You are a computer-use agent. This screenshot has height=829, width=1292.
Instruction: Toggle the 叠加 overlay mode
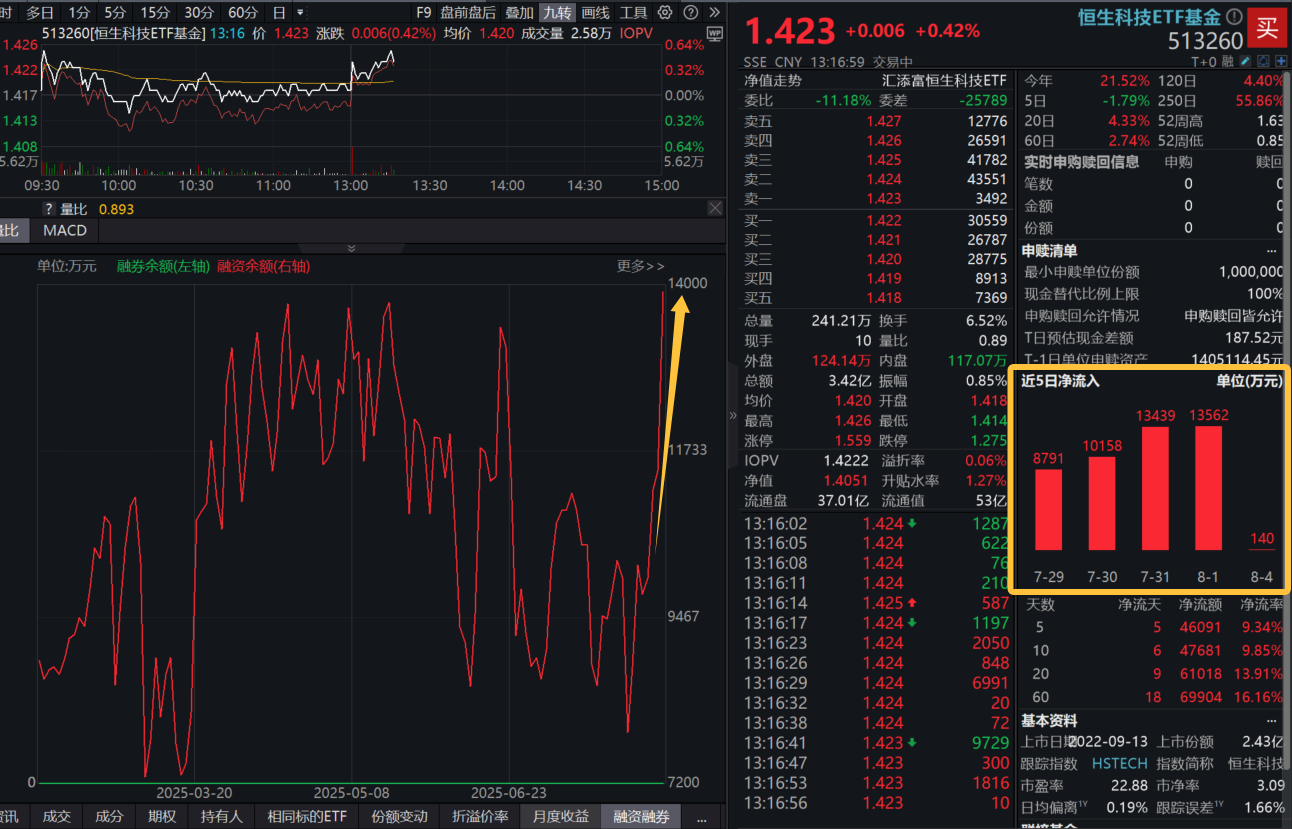[x=520, y=13]
